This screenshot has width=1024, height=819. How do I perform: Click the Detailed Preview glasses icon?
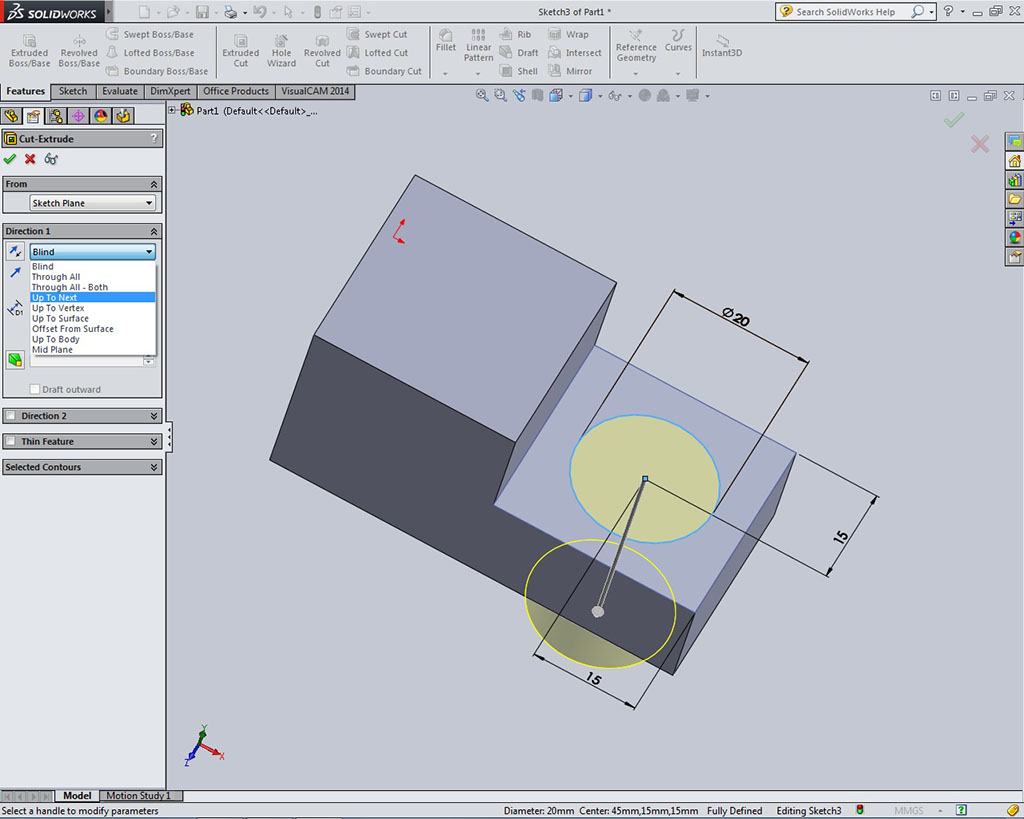(51, 159)
